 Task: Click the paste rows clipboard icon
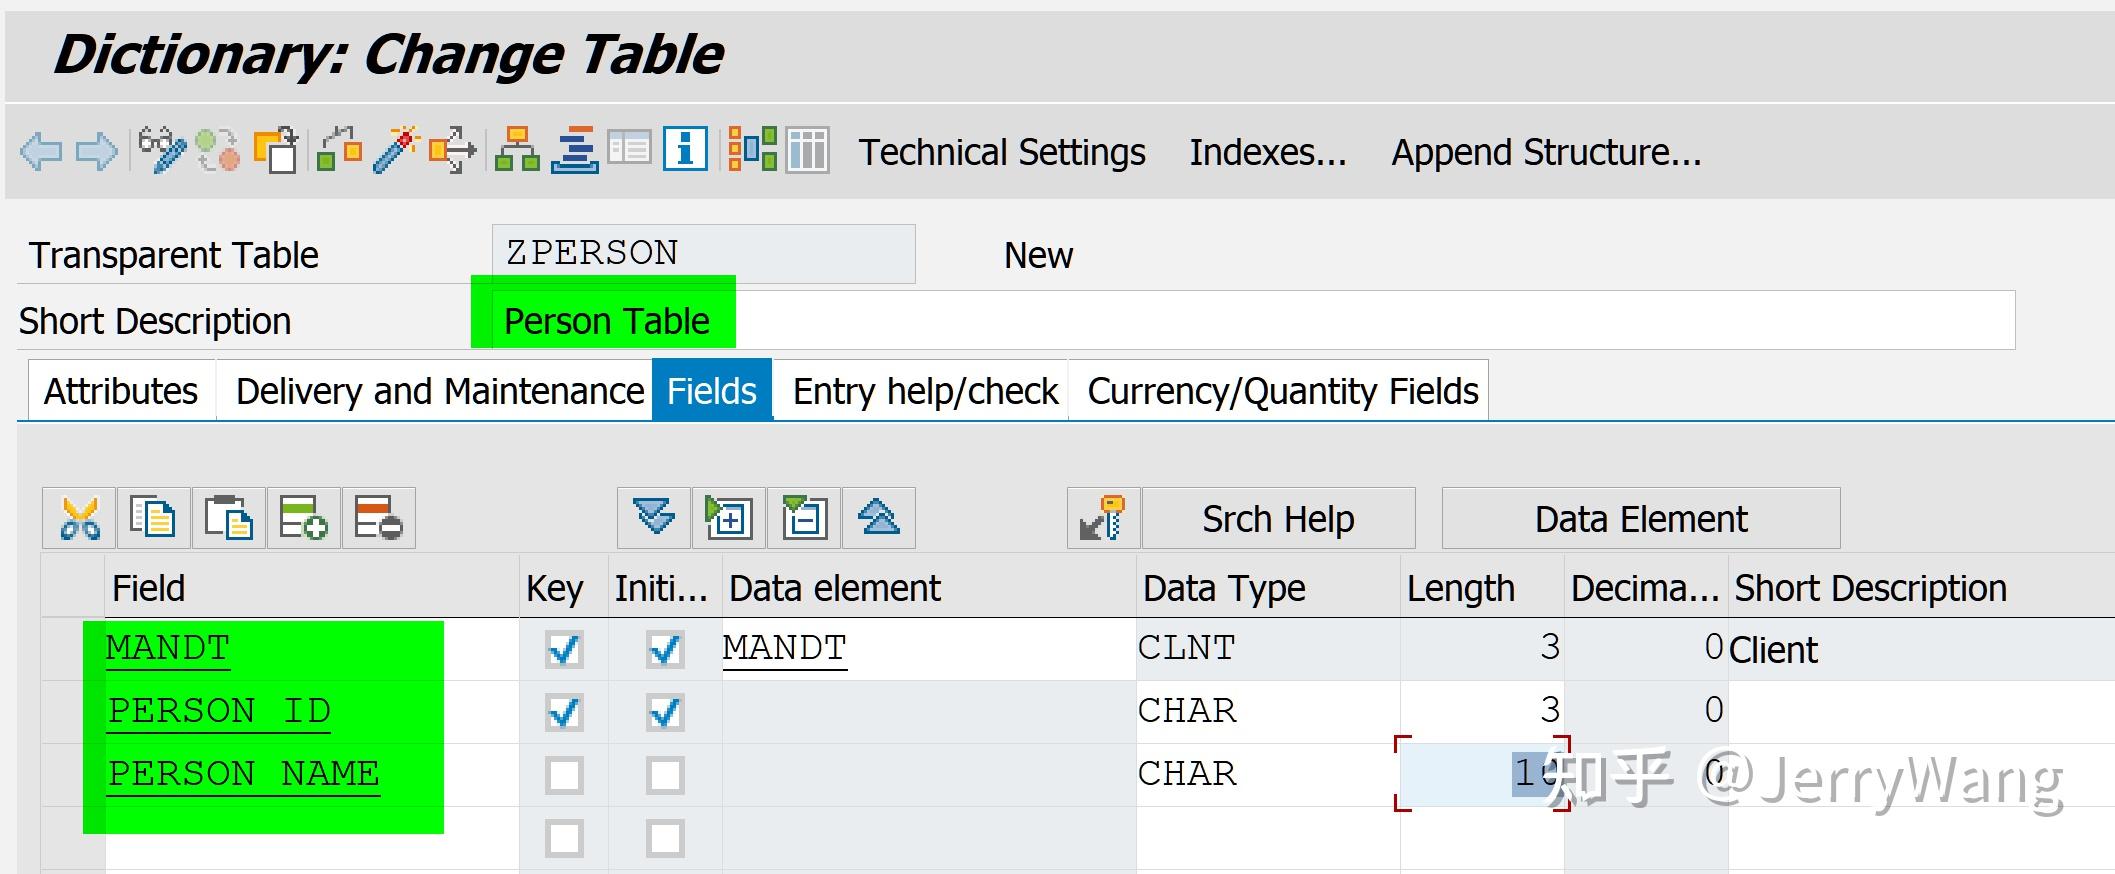tap(228, 519)
